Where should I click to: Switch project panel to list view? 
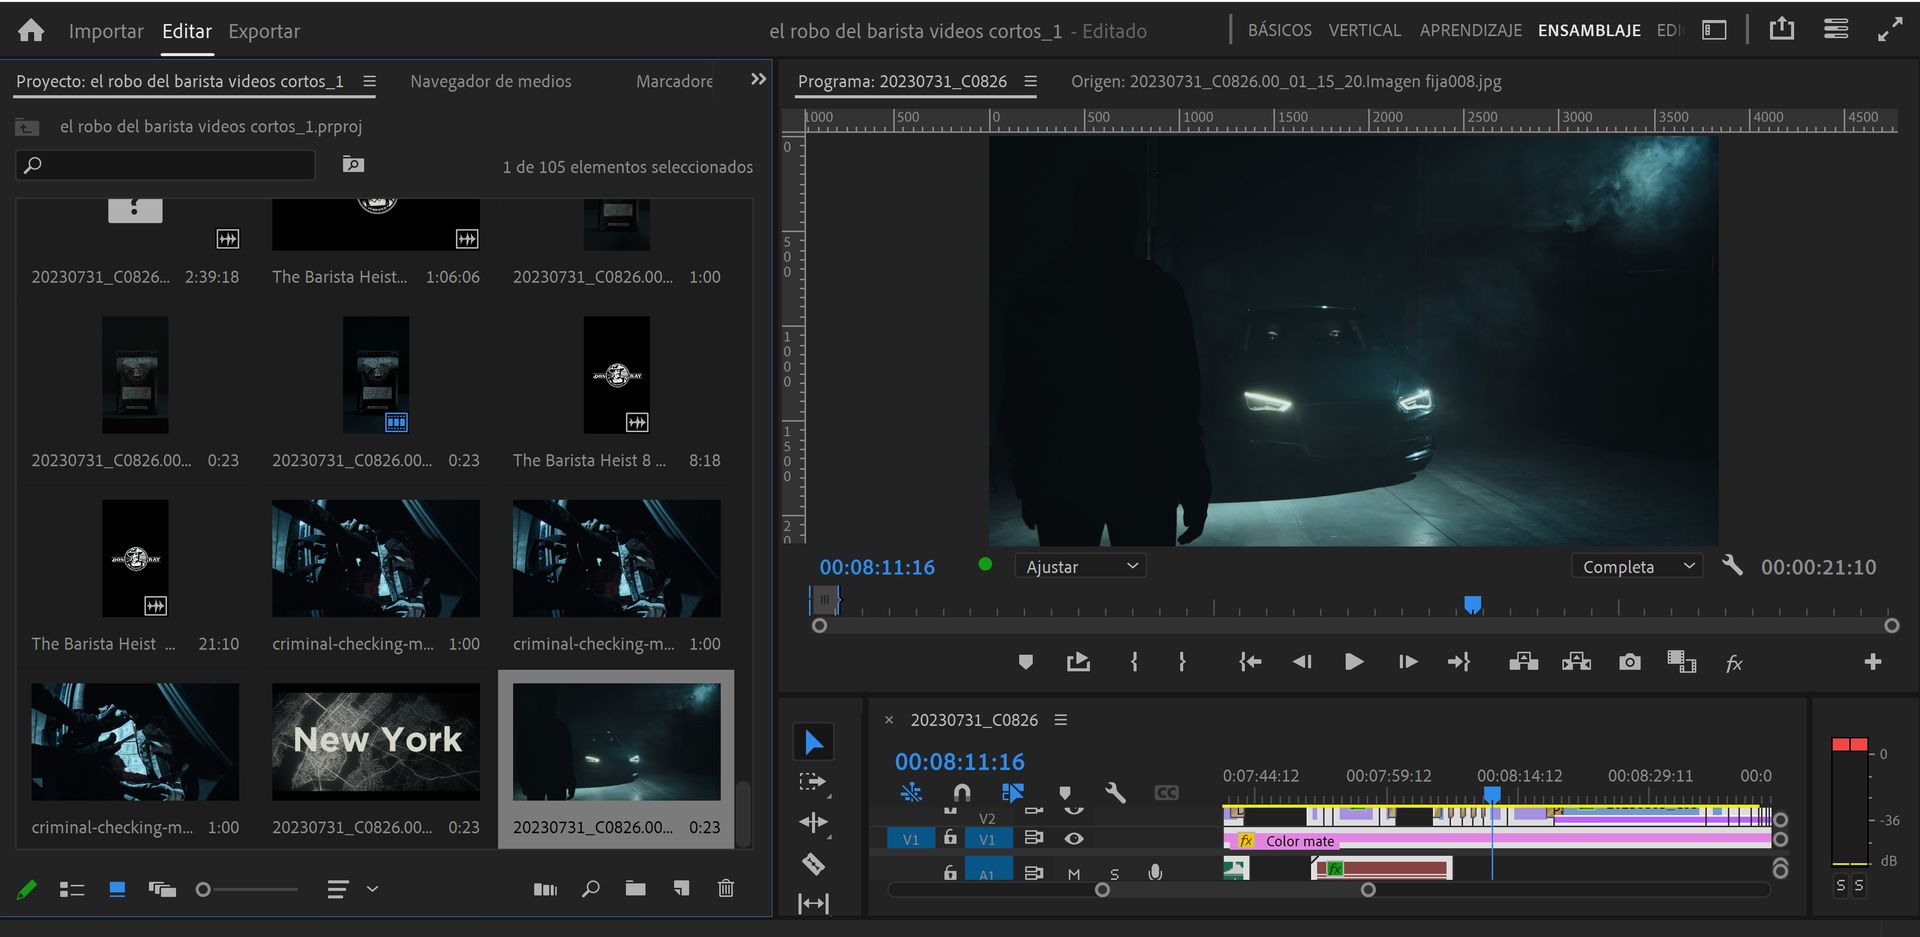[71, 889]
